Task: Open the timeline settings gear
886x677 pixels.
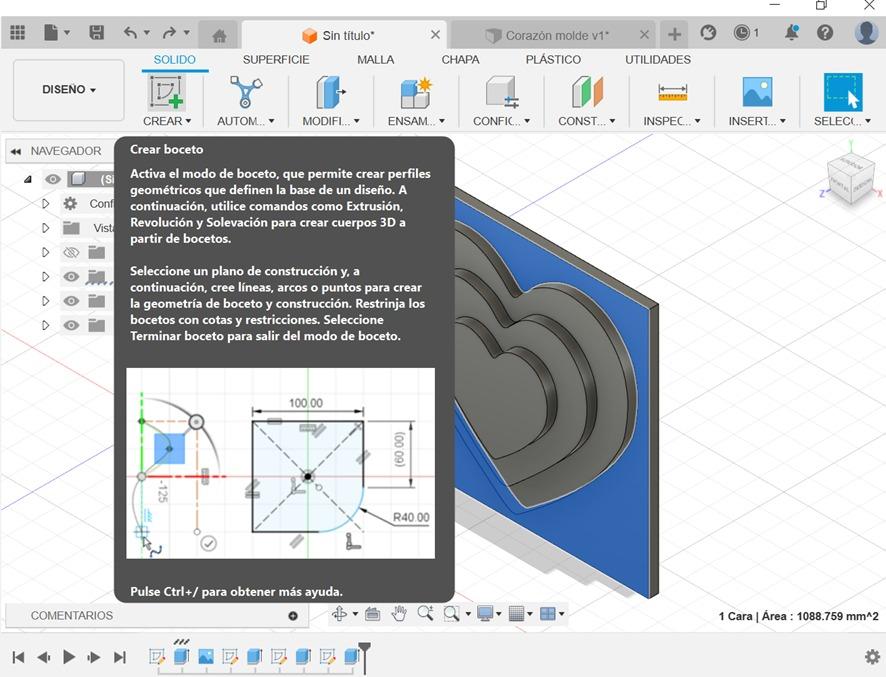Action: pos(872,657)
